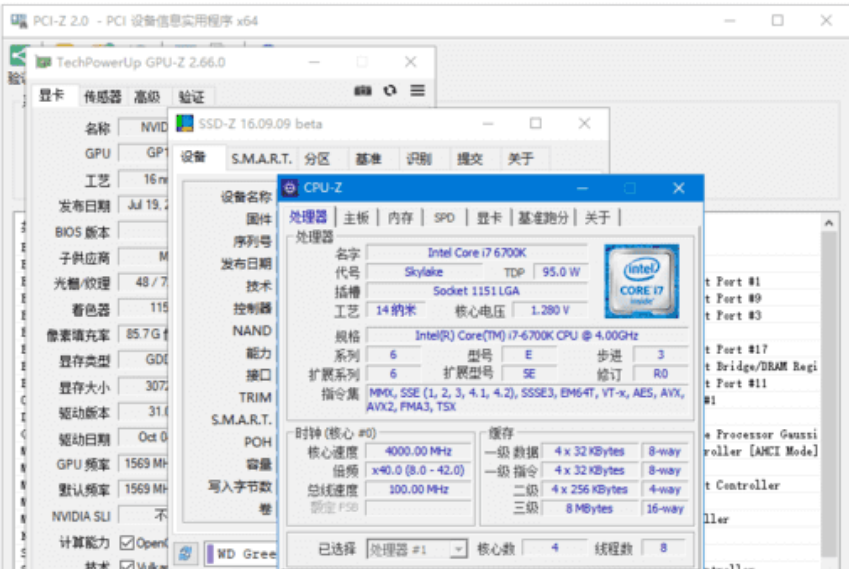Click the i7-6700K CPU @ 4.00GHz specification field

point(527,336)
